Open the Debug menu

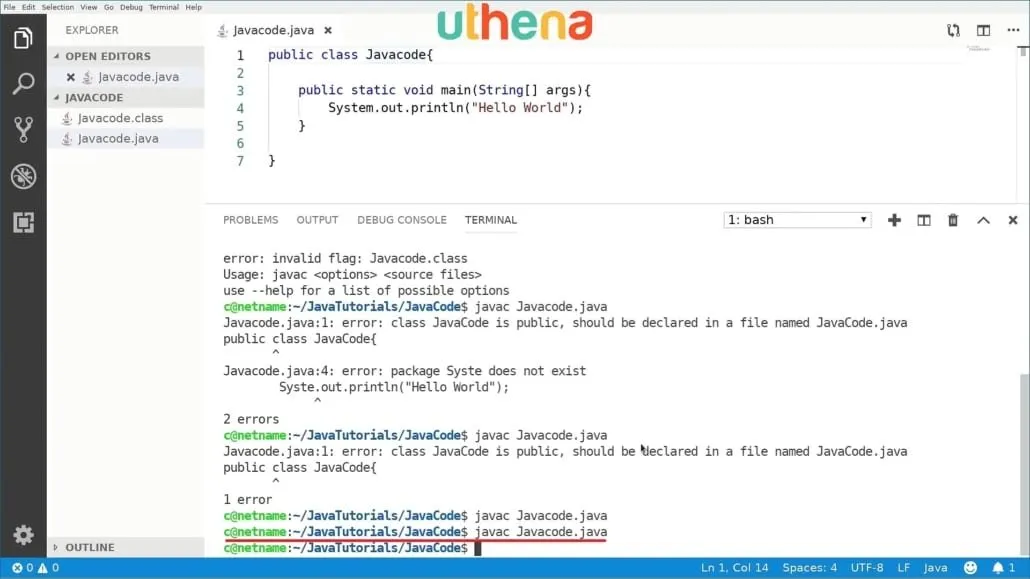(x=131, y=7)
